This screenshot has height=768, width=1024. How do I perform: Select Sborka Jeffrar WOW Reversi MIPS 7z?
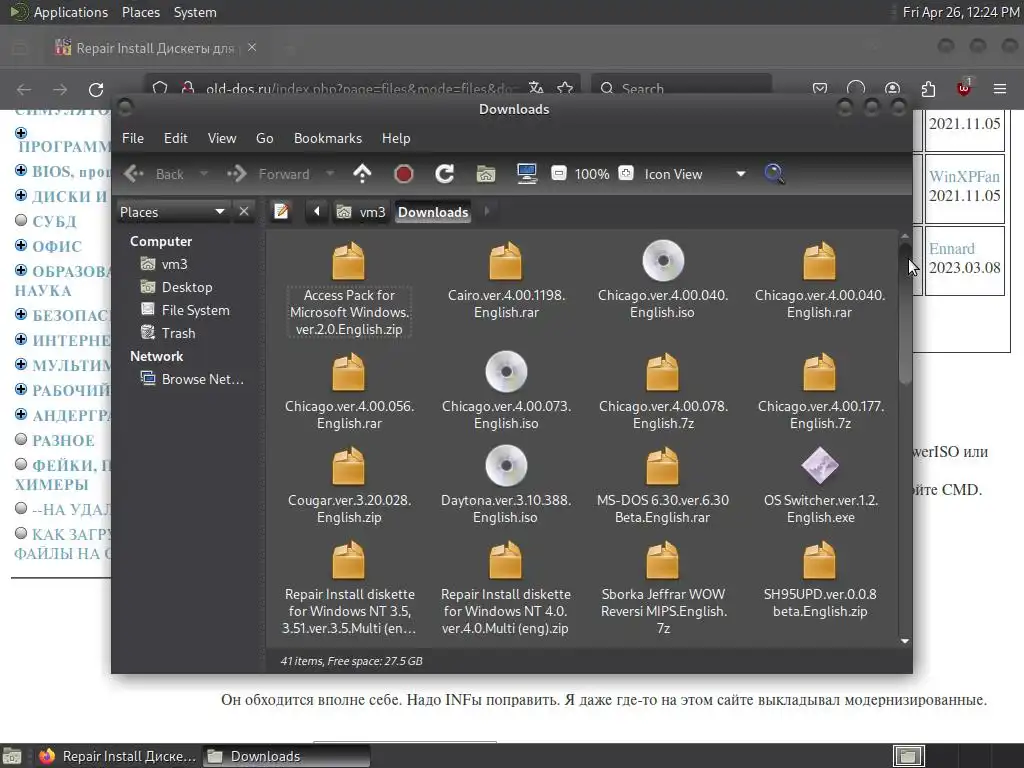click(663, 587)
